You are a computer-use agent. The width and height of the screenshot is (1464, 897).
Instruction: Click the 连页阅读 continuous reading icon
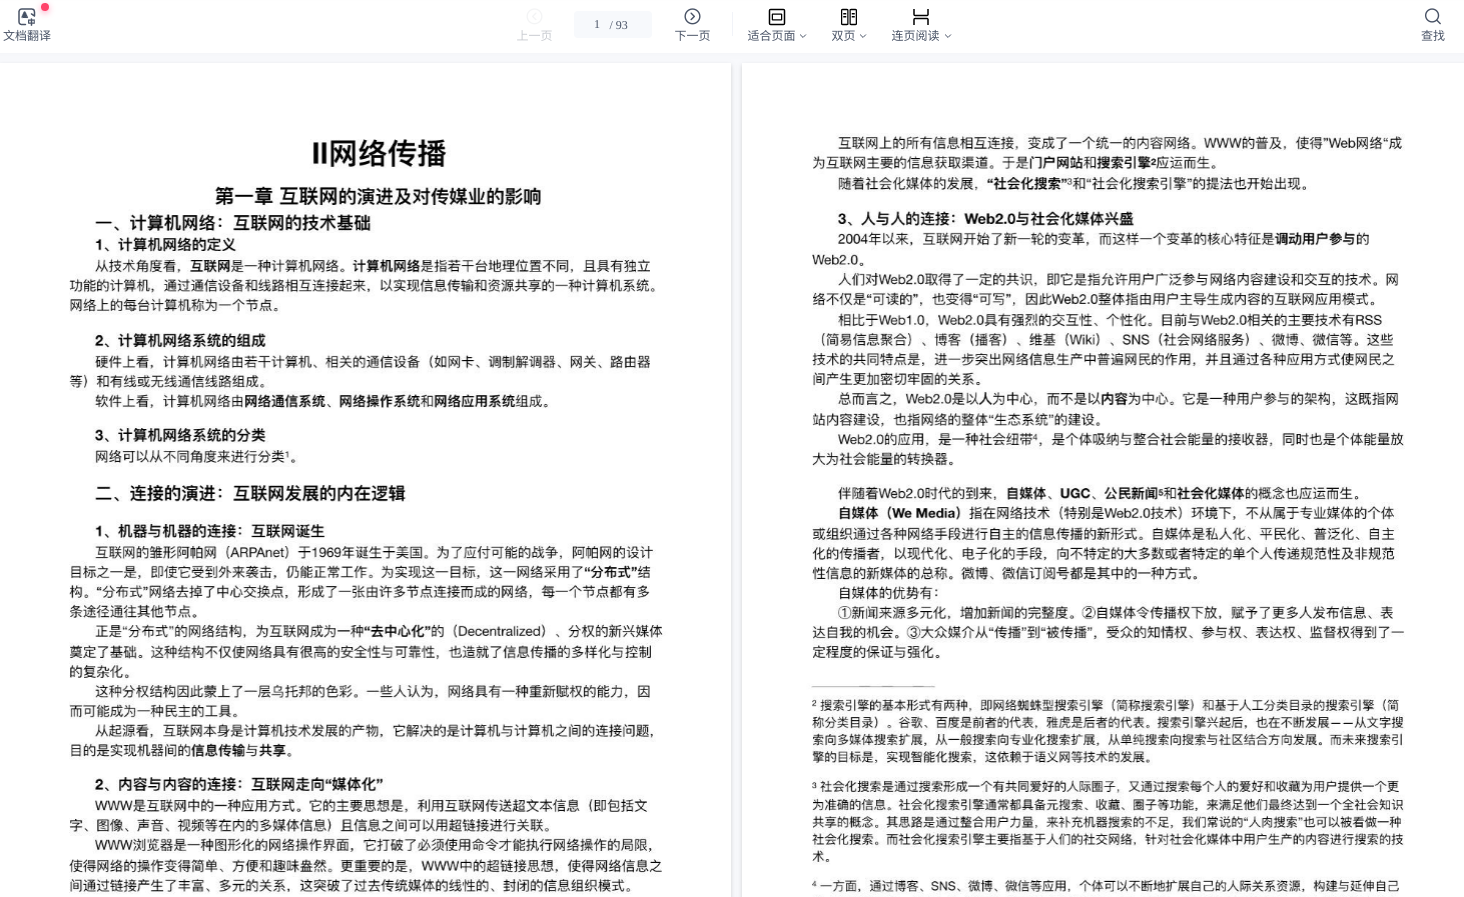point(920,16)
